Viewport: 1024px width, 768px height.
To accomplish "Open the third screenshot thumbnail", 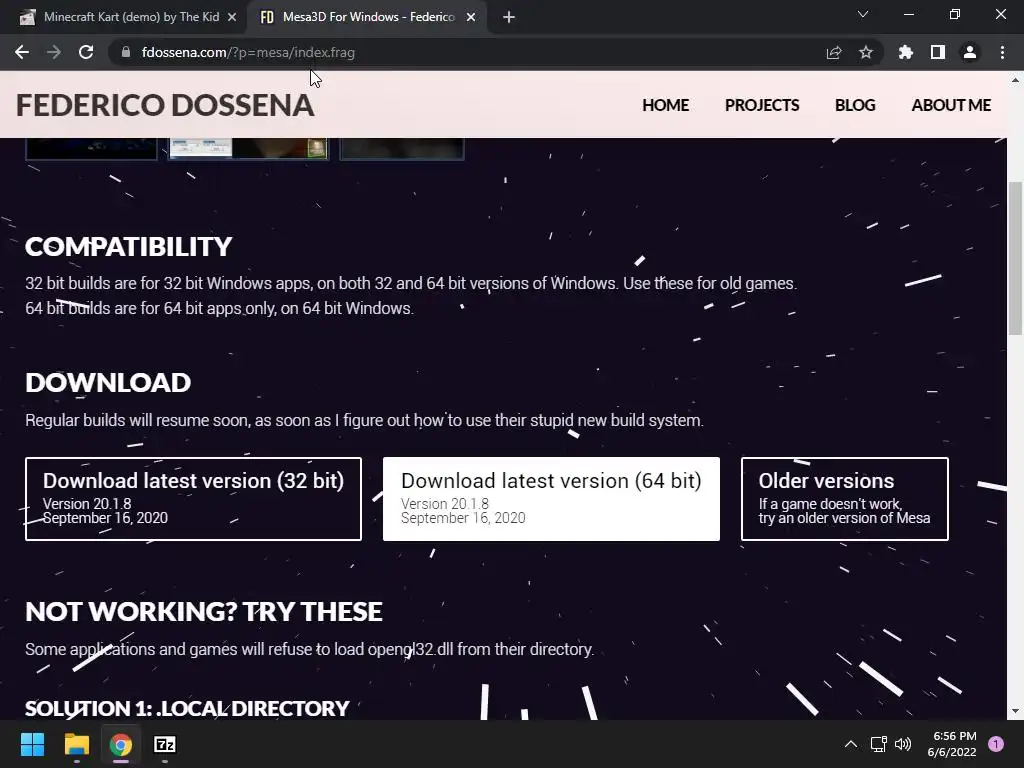I will tap(402, 148).
